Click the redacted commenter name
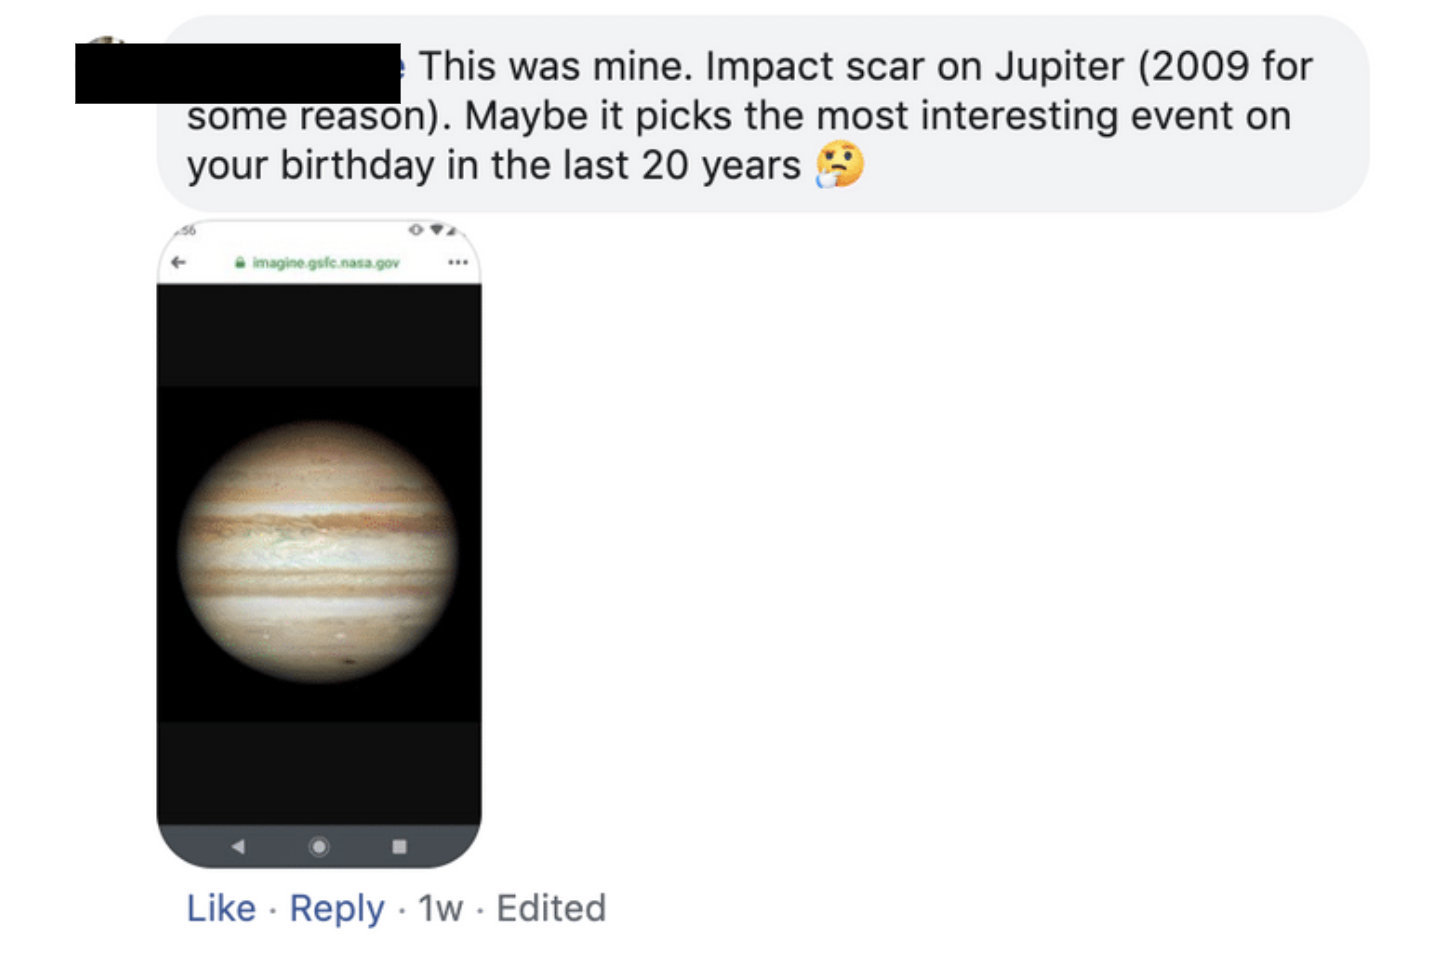This screenshot has height=954, width=1442. click(x=238, y=73)
